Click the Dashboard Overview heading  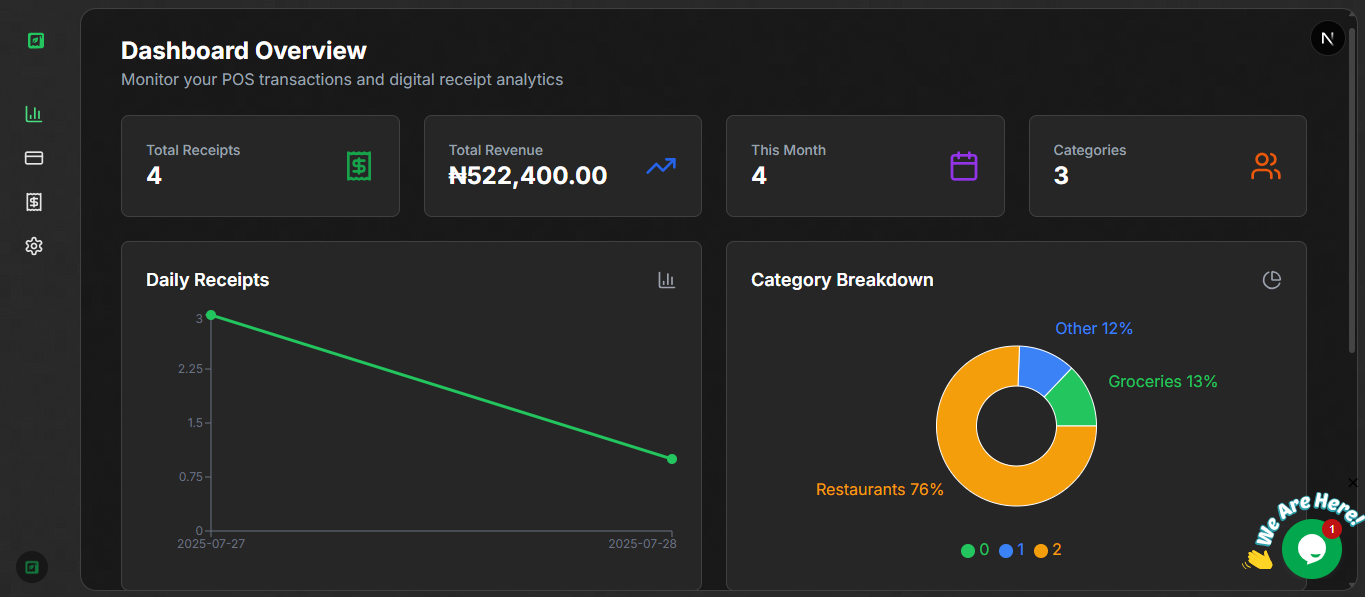tap(244, 50)
